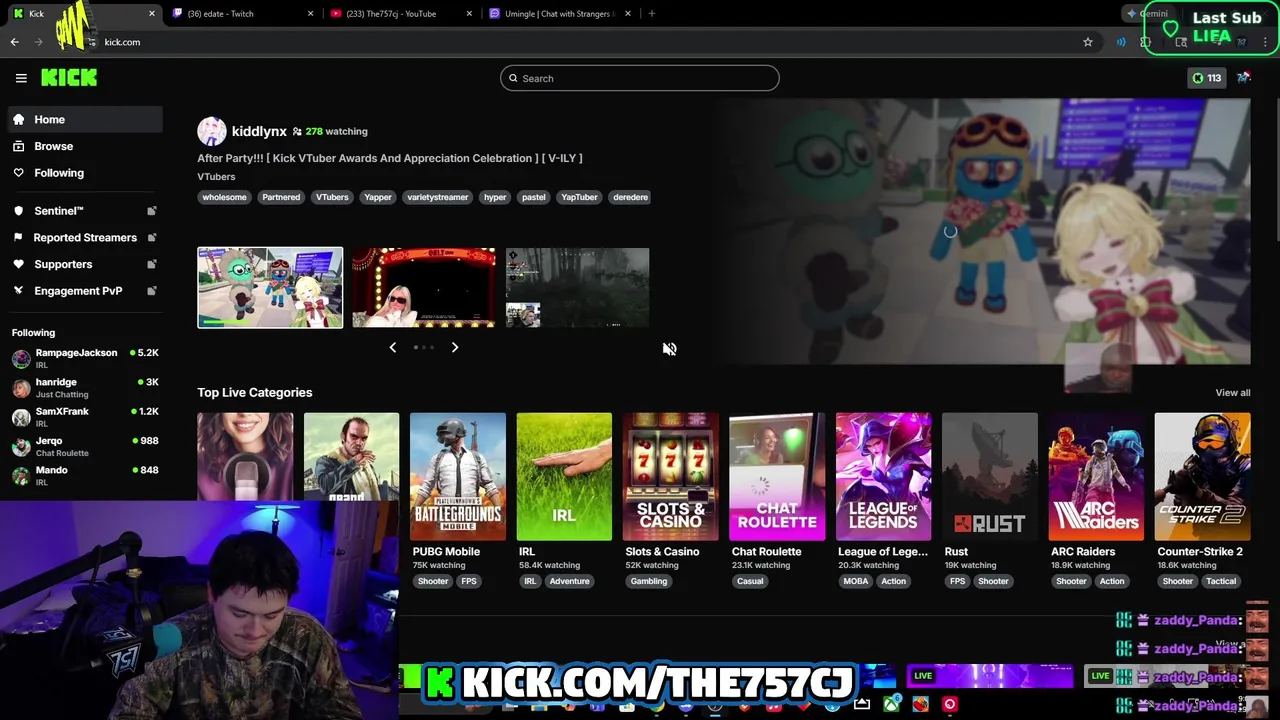Click the Reported Streamers external-link icon

[152, 237]
